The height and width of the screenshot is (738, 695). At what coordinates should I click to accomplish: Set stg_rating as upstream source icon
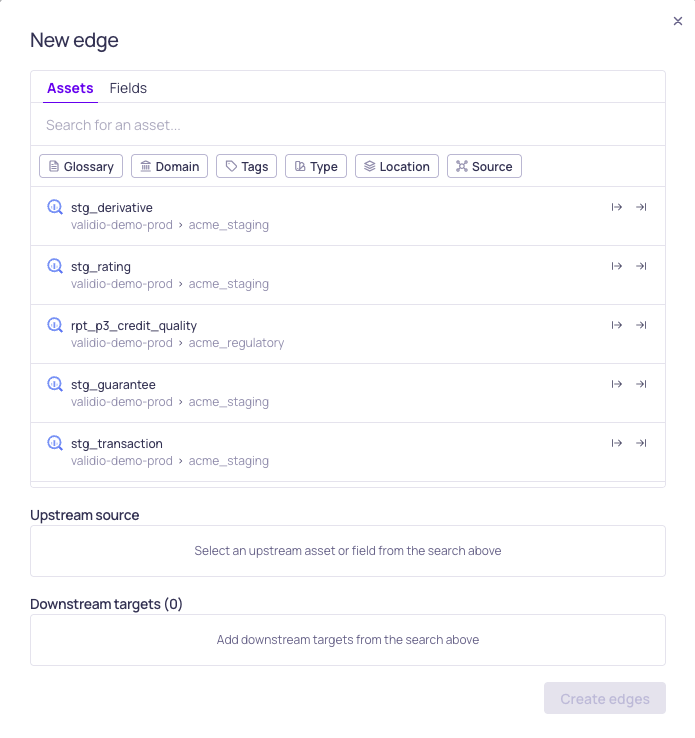pos(616,266)
